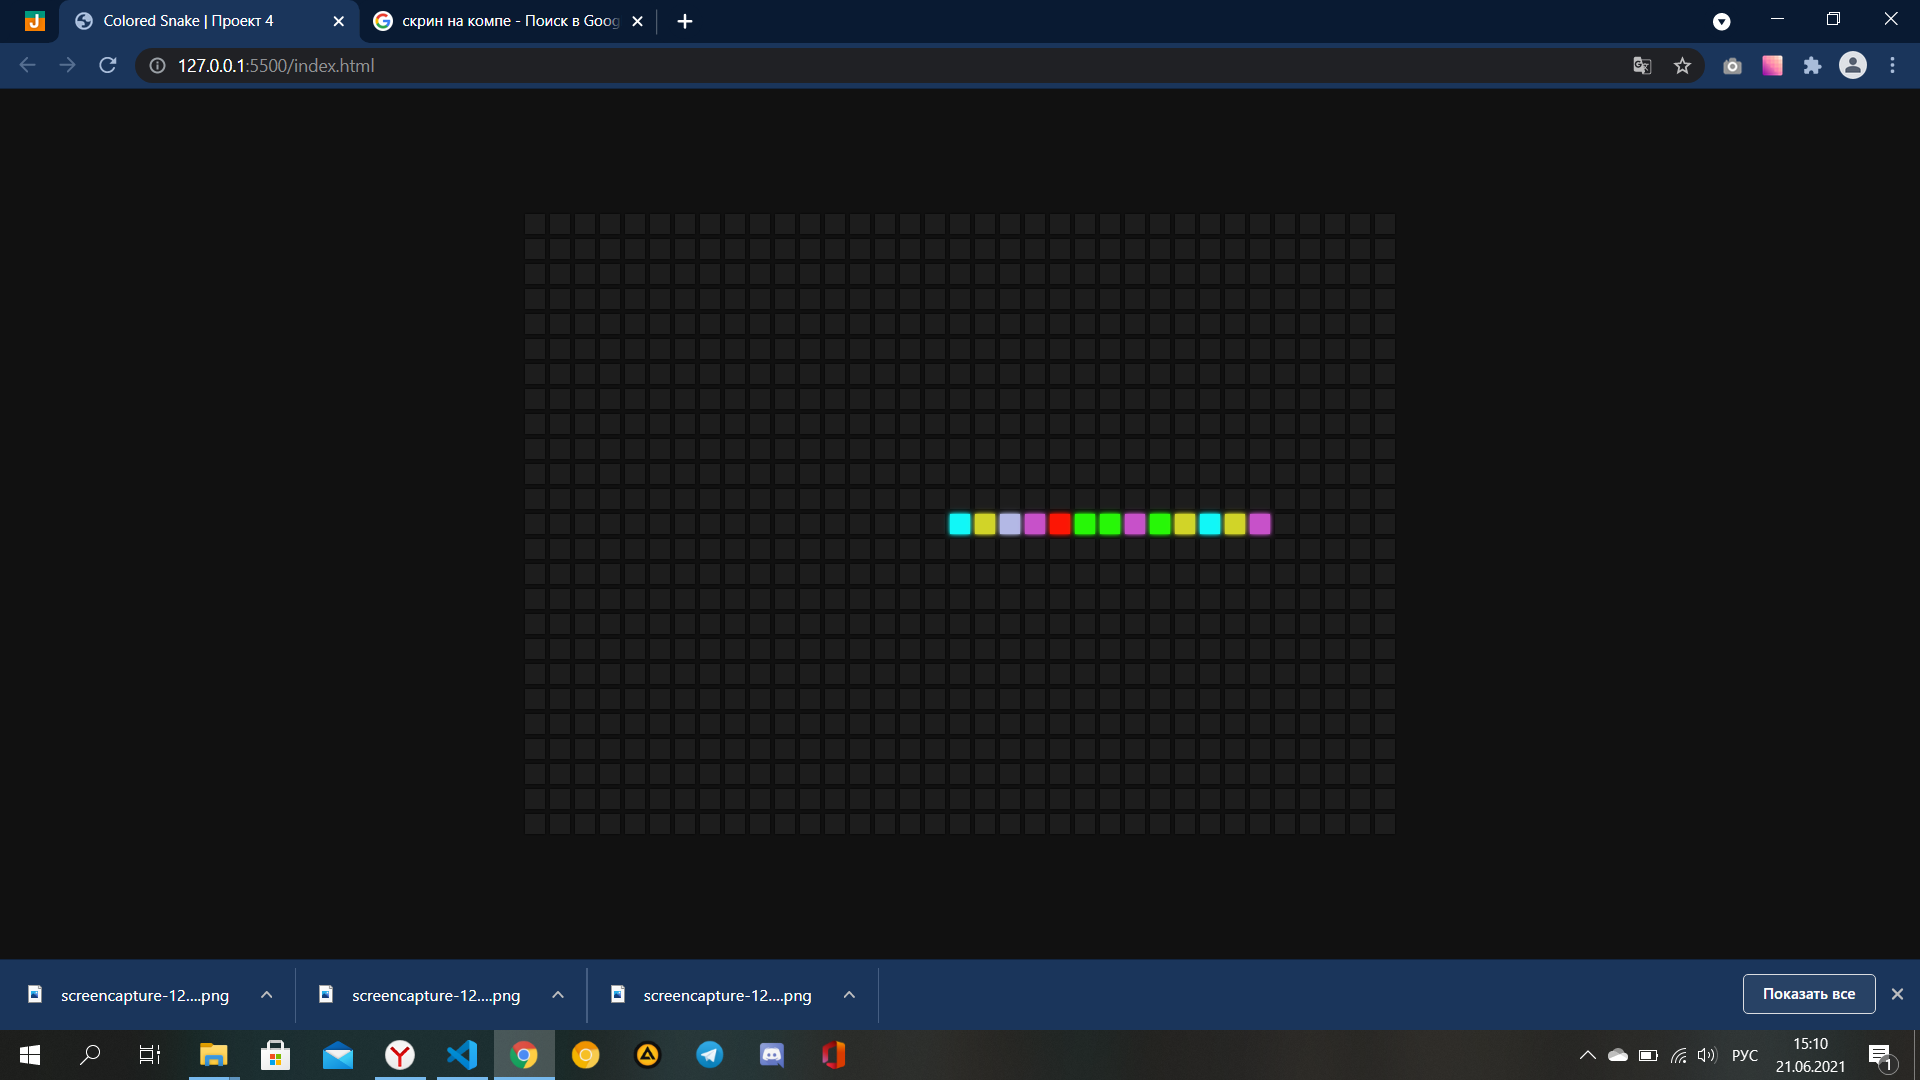Viewport: 1920px width, 1080px height.
Task: Open Telegram from the taskbar
Action: [710, 1055]
